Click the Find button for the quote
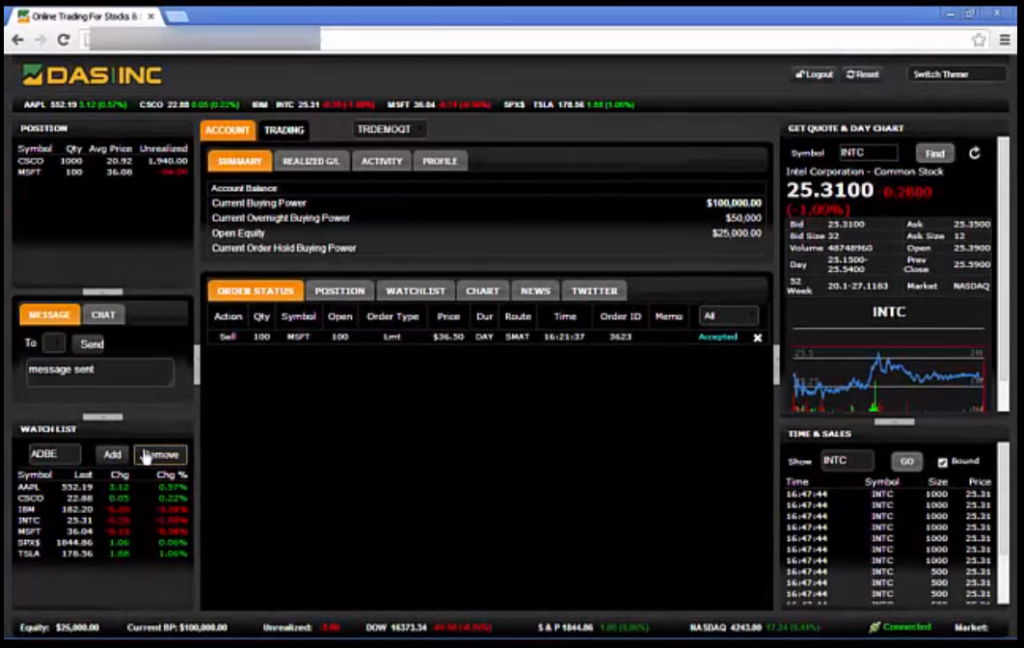1024x648 pixels. coord(935,154)
